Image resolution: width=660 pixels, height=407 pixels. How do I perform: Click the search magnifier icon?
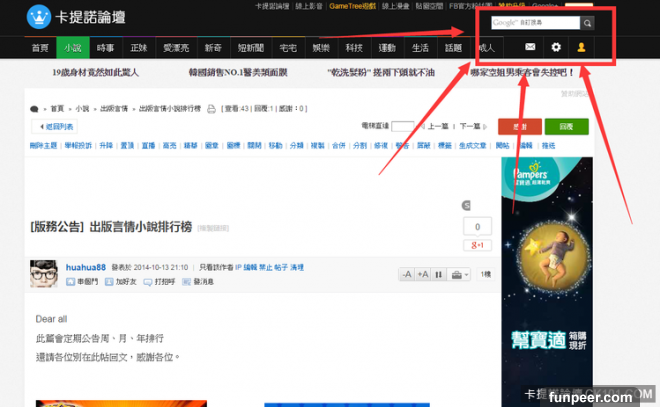tap(588, 22)
